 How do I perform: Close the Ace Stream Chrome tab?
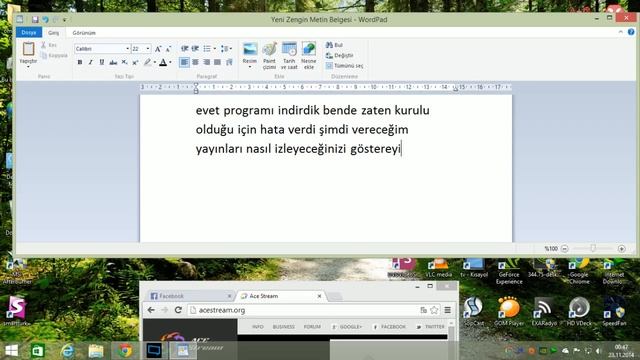[319, 296]
